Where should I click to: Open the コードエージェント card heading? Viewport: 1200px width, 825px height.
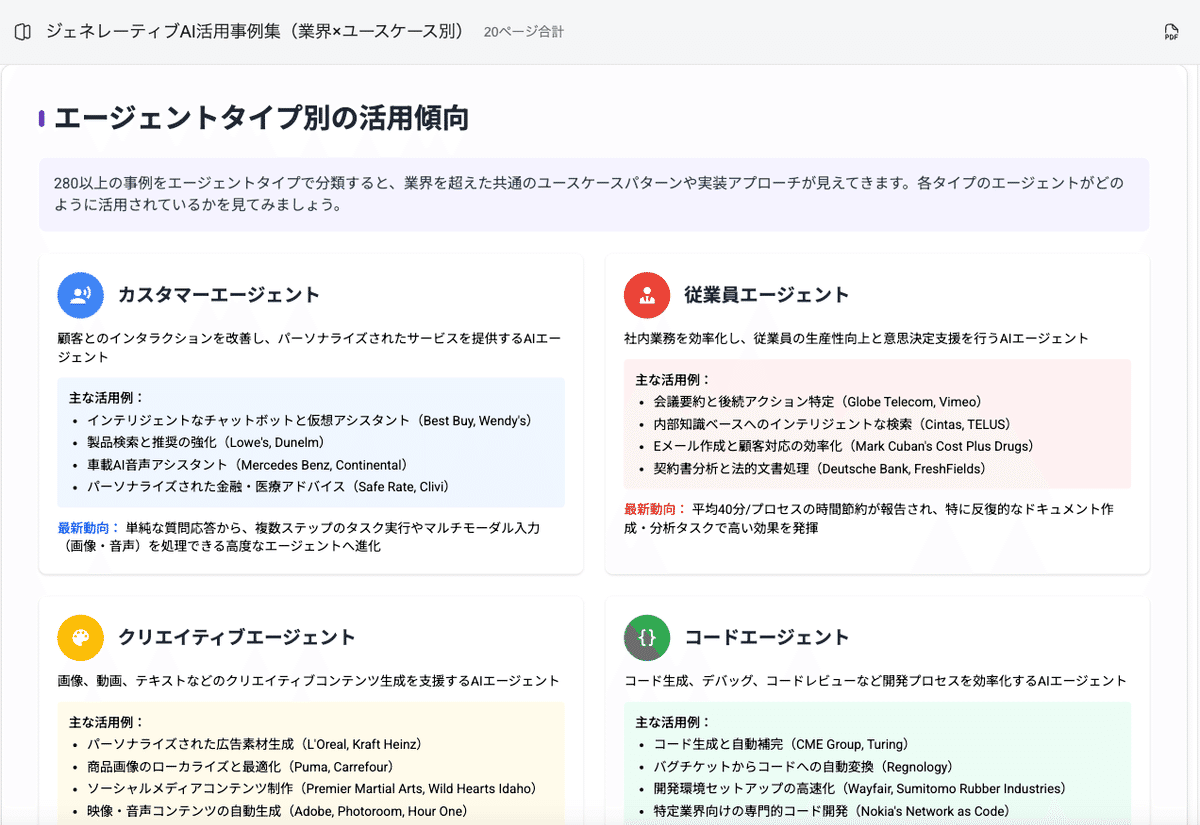[x=767, y=637]
